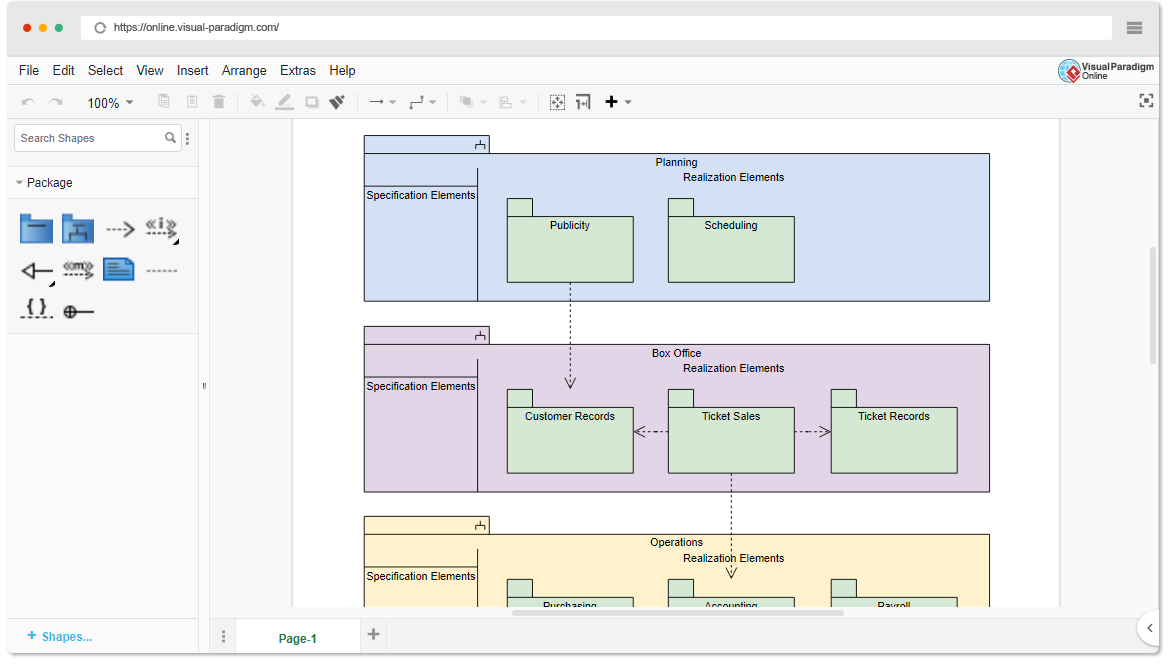Click the undo arrow in the toolbar
Image resolution: width=1170 pixels, height=665 pixels.
coord(28,101)
